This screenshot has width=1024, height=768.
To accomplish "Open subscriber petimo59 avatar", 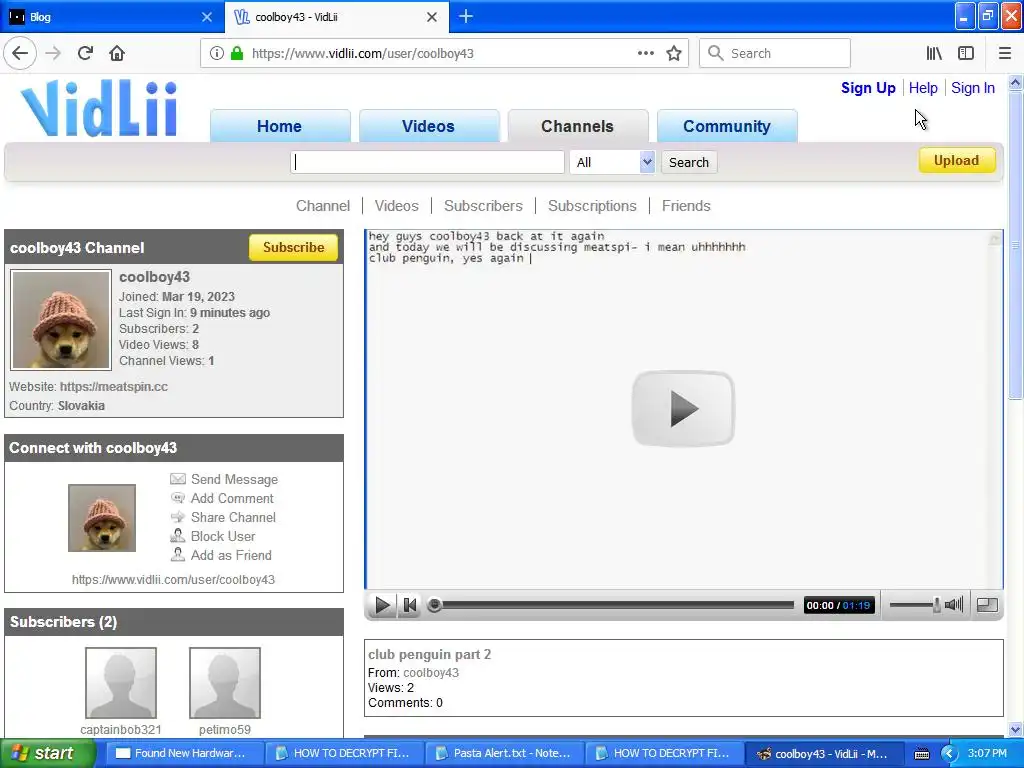I will 225,683.
